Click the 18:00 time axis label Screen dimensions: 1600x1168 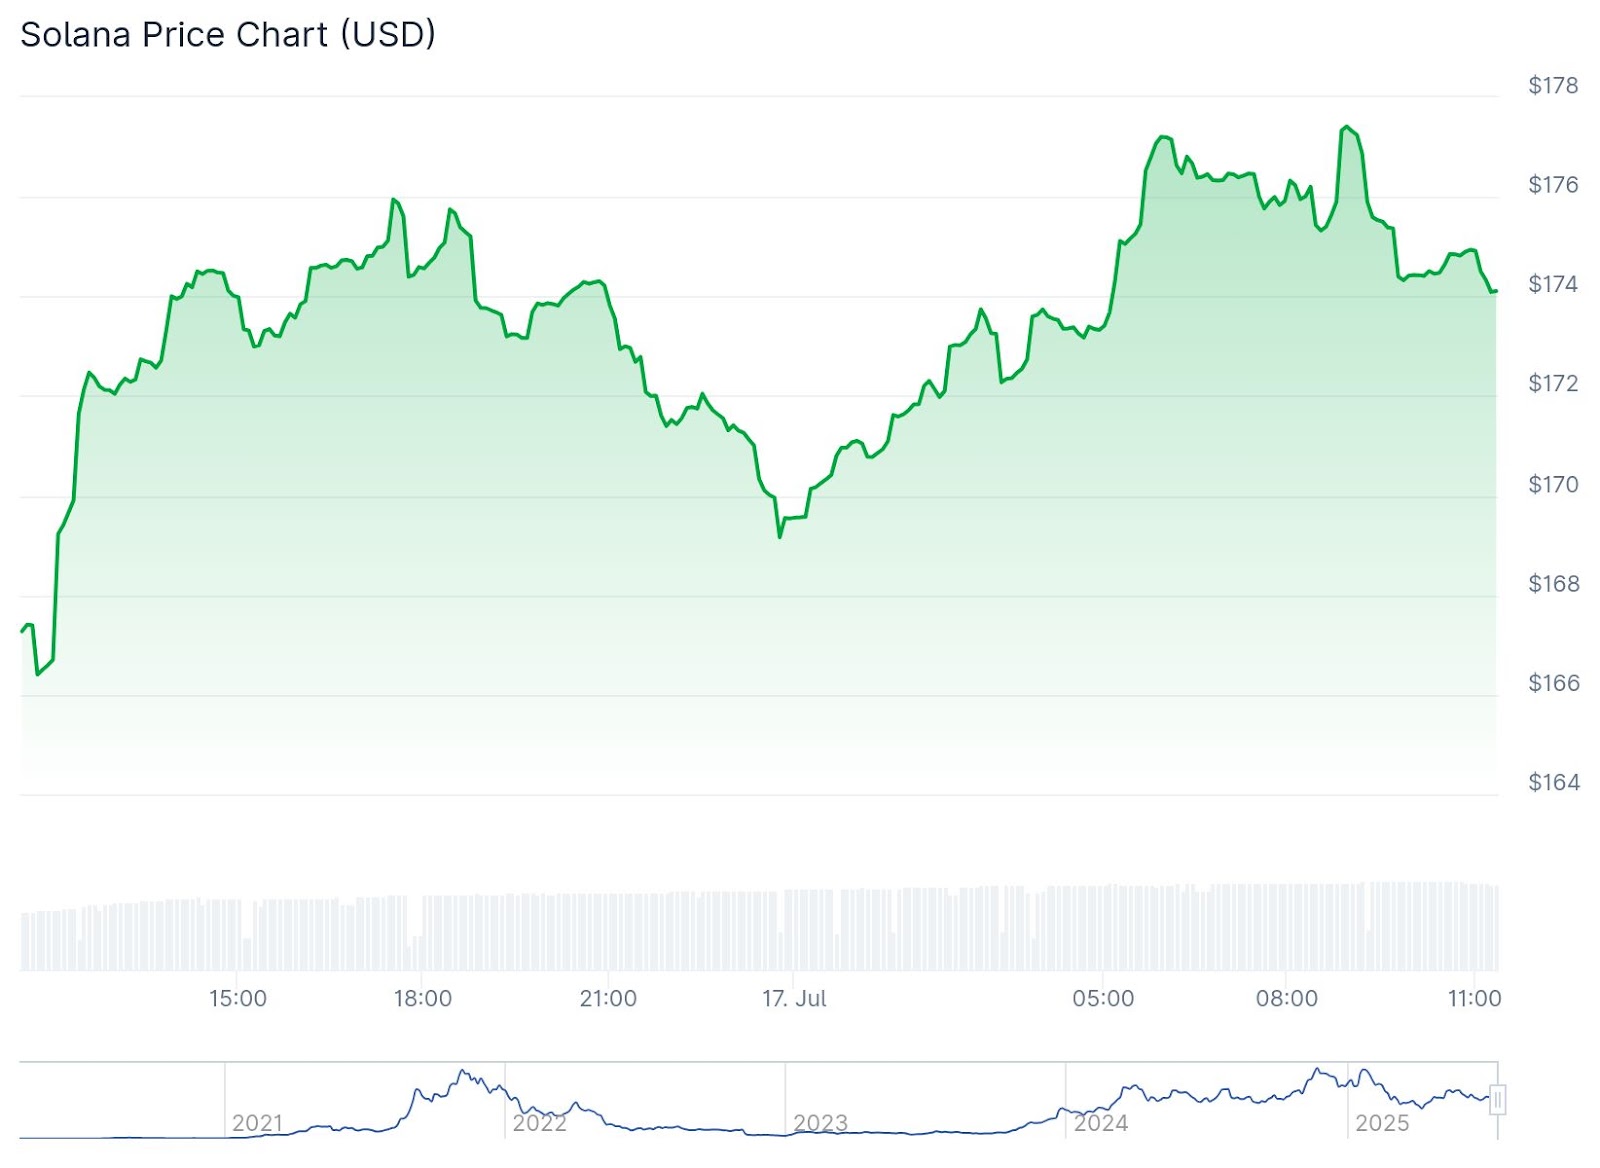pos(423,998)
